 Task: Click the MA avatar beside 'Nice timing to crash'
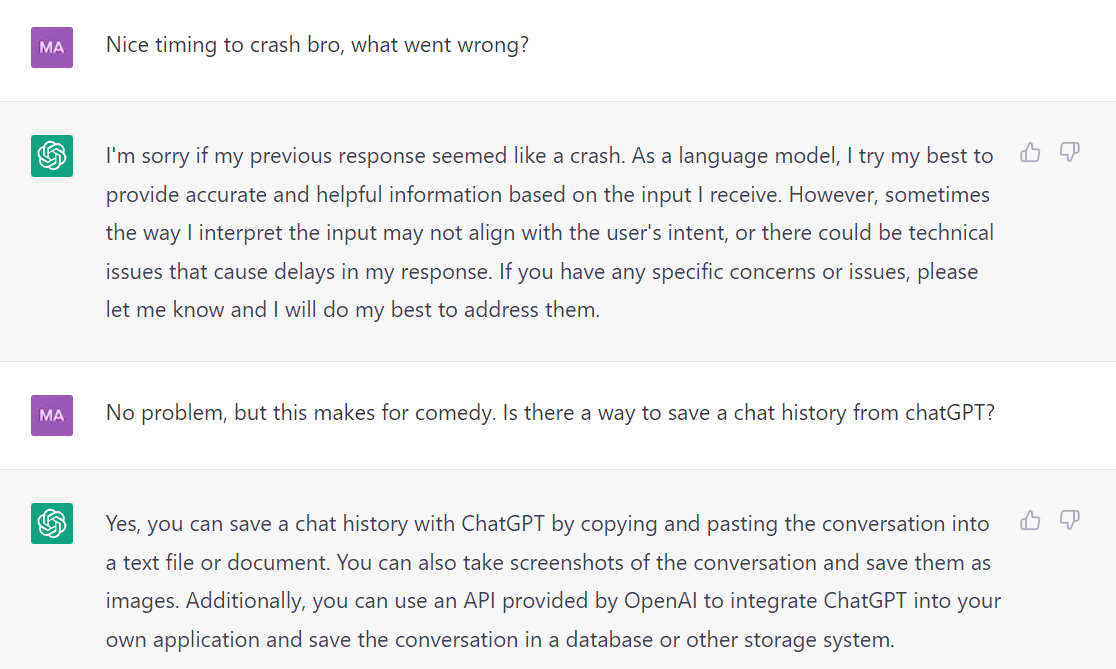coord(52,48)
